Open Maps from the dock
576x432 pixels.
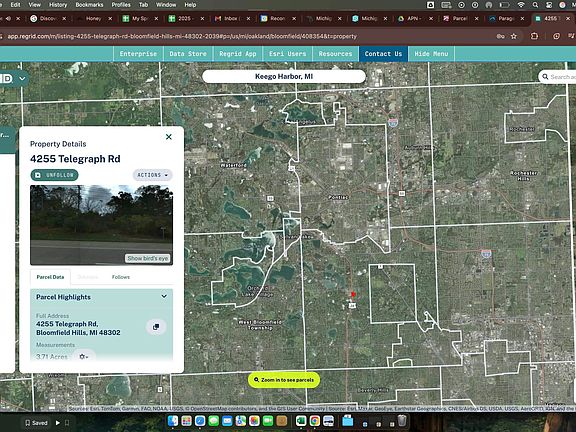point(241,421)
